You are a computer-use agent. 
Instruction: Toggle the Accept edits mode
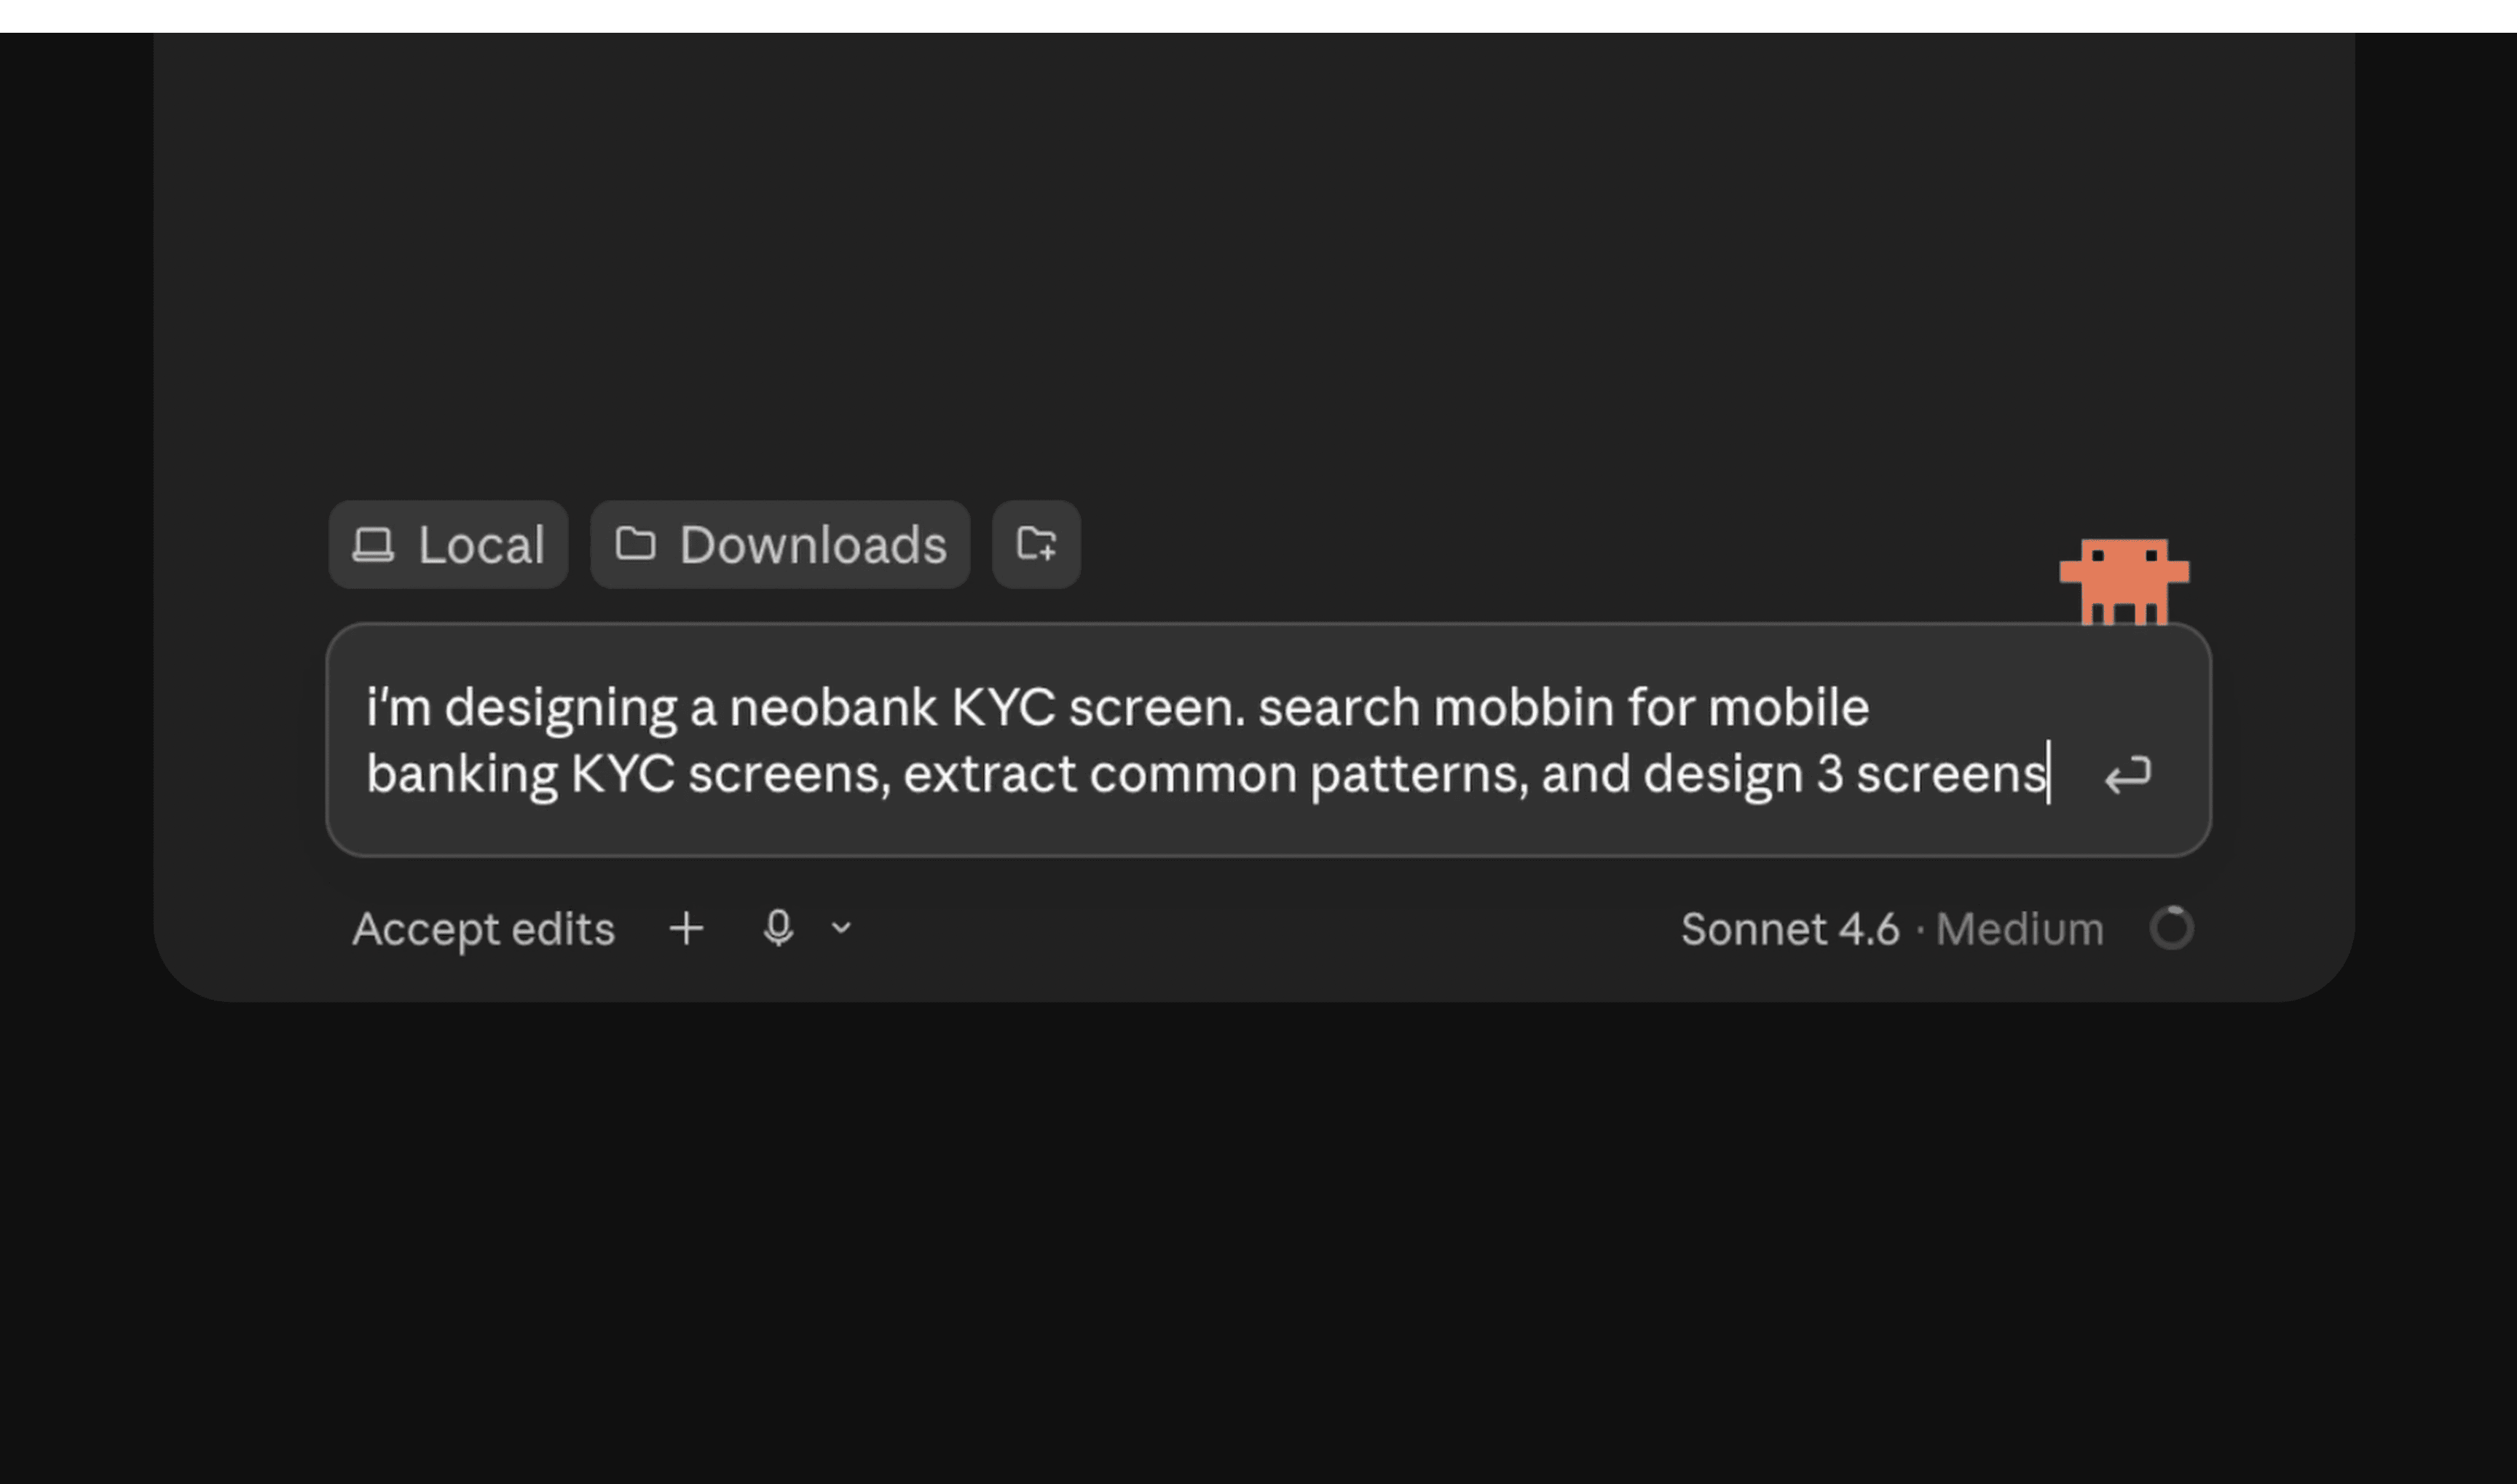click(483, 929)
